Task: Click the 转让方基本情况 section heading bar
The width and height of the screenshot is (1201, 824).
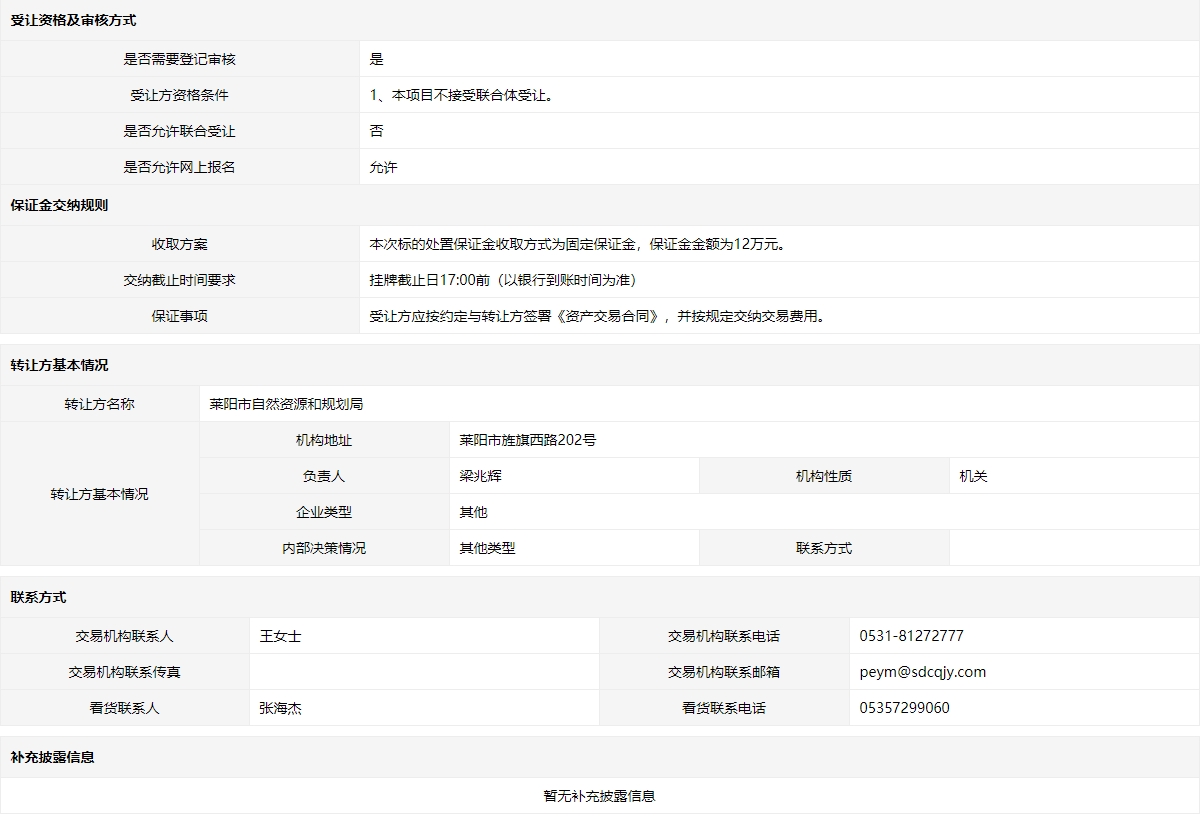Action: tap(59, 365)
